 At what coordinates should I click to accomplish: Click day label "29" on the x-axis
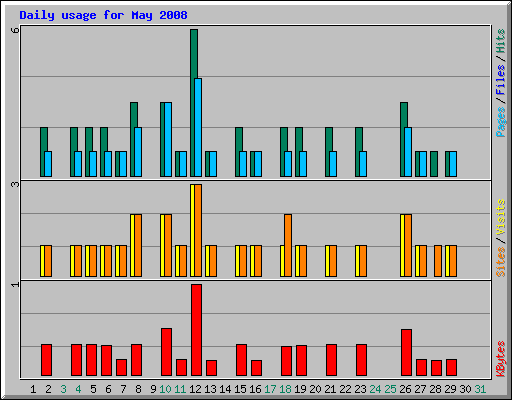pos(450,389)
